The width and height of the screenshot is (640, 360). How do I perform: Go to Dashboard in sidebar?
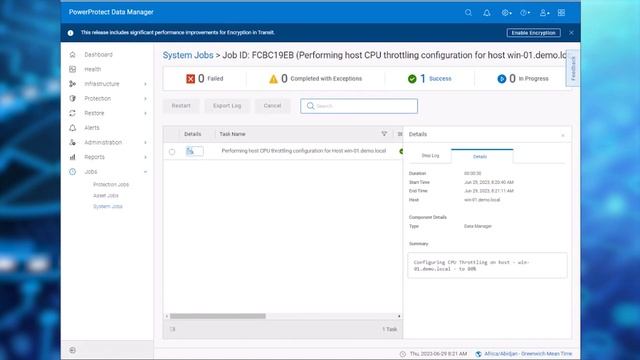[x=98, y=55]
